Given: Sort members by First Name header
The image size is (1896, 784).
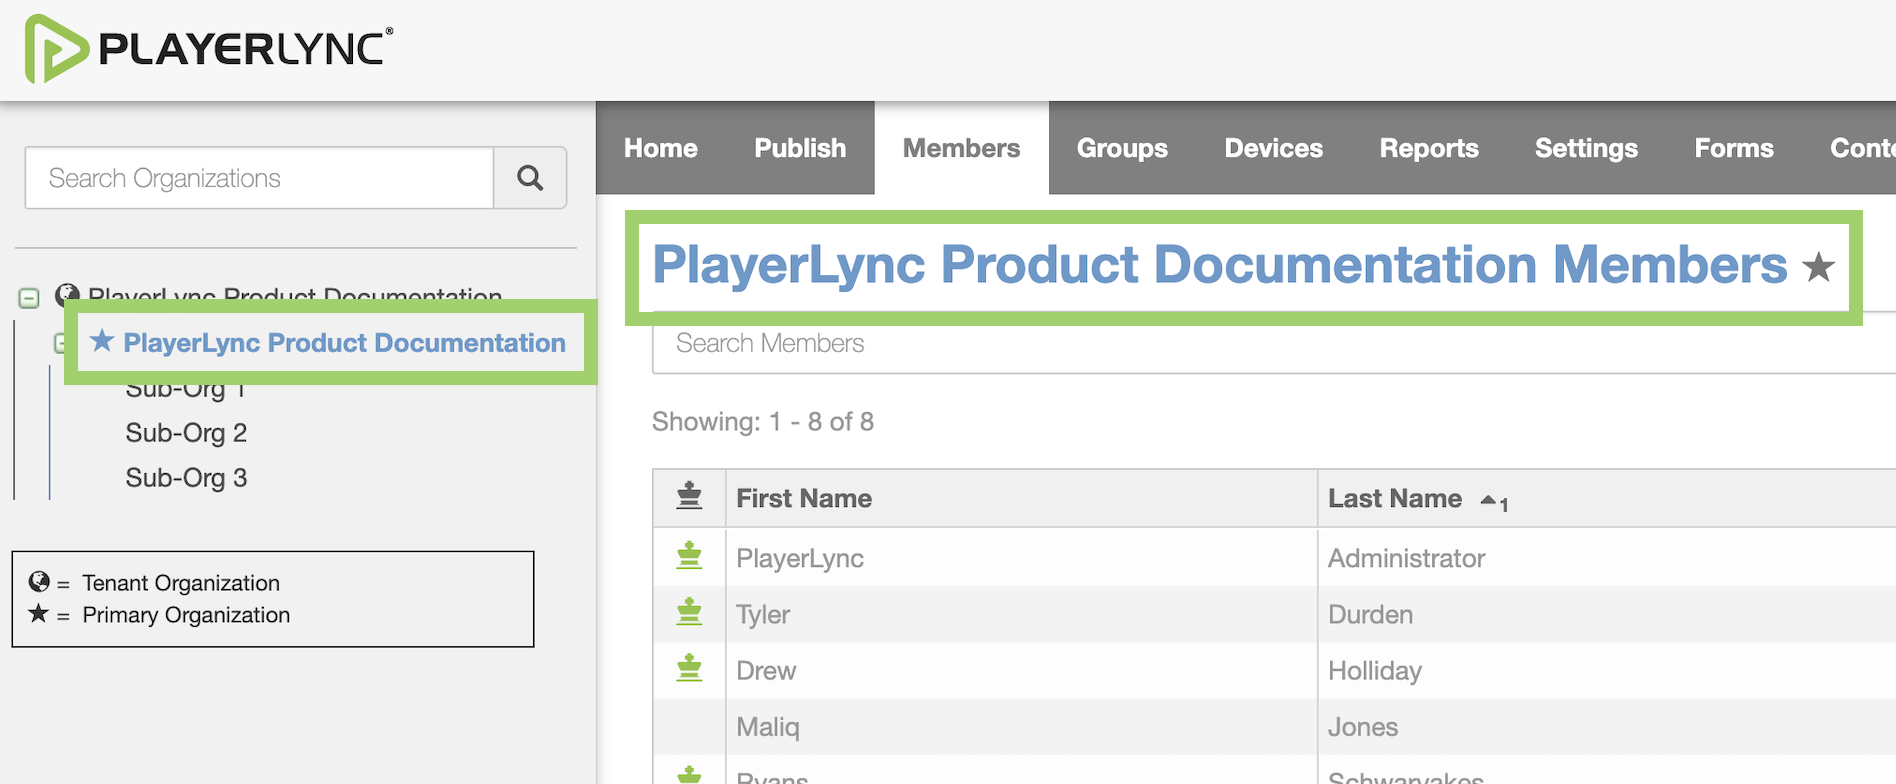Looking at the screenshot, I should point(804,498).
